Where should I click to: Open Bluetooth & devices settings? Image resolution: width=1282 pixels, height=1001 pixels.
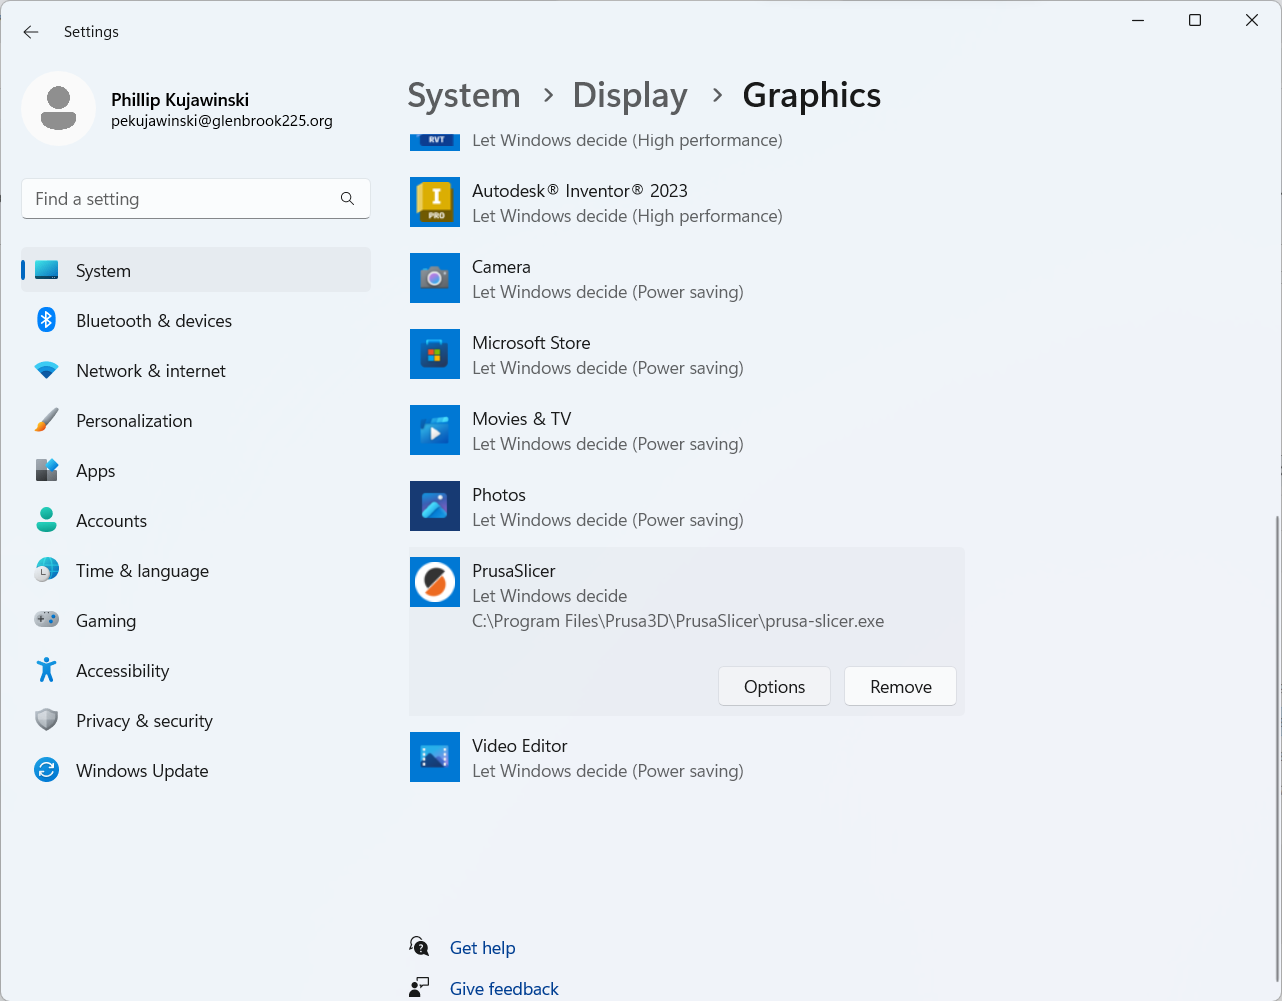pos(196,320)
